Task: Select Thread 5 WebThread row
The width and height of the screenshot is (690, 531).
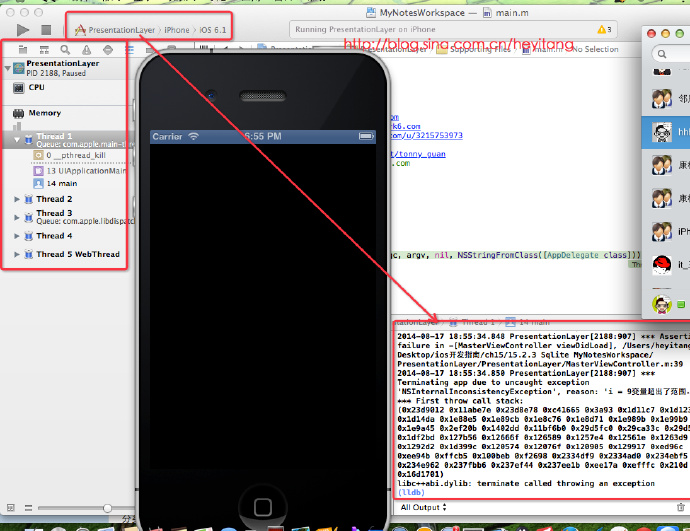Action: click(x=65, y=254)
